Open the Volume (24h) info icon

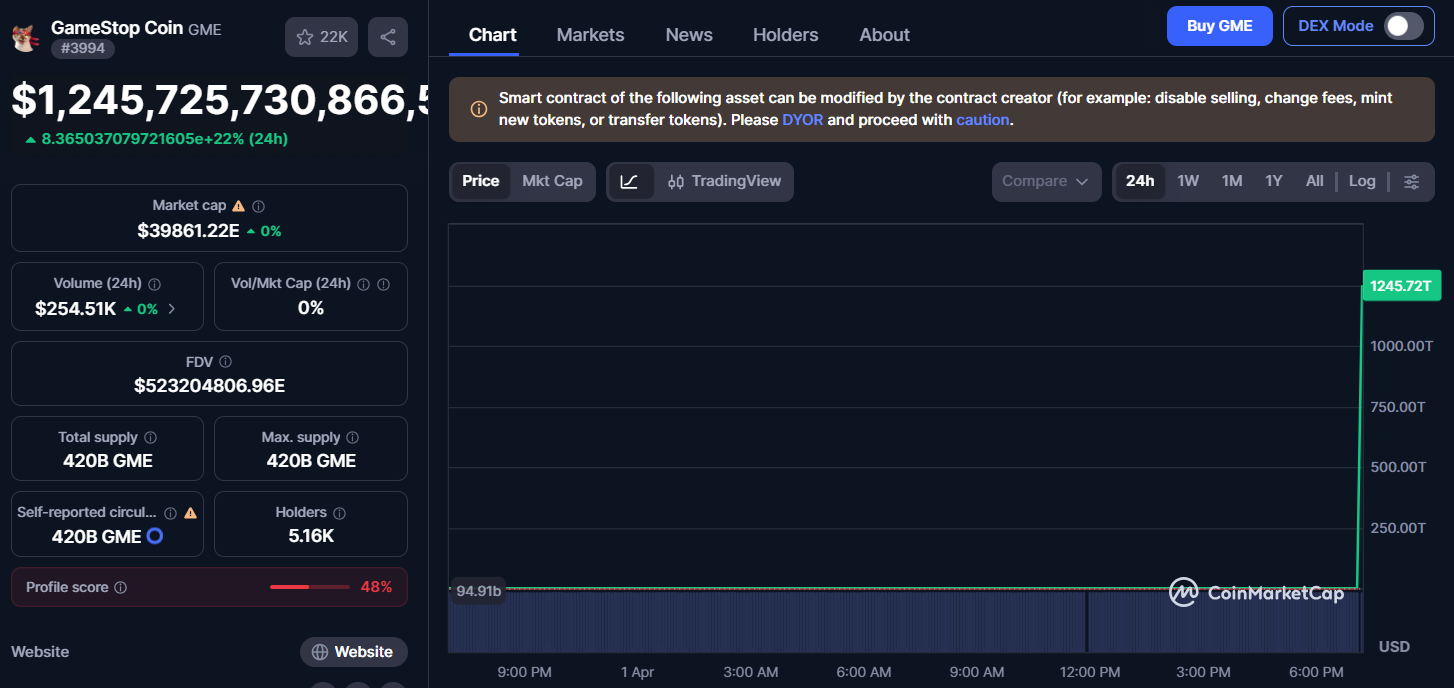pos(154,284)
